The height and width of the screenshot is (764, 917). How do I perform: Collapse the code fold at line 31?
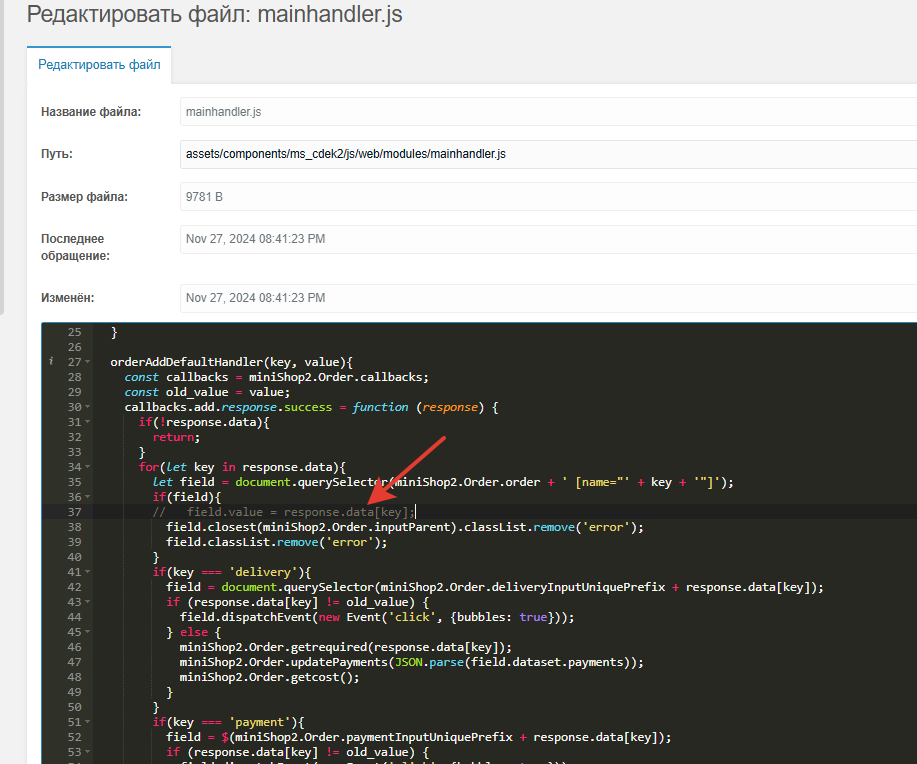[88, 422]
